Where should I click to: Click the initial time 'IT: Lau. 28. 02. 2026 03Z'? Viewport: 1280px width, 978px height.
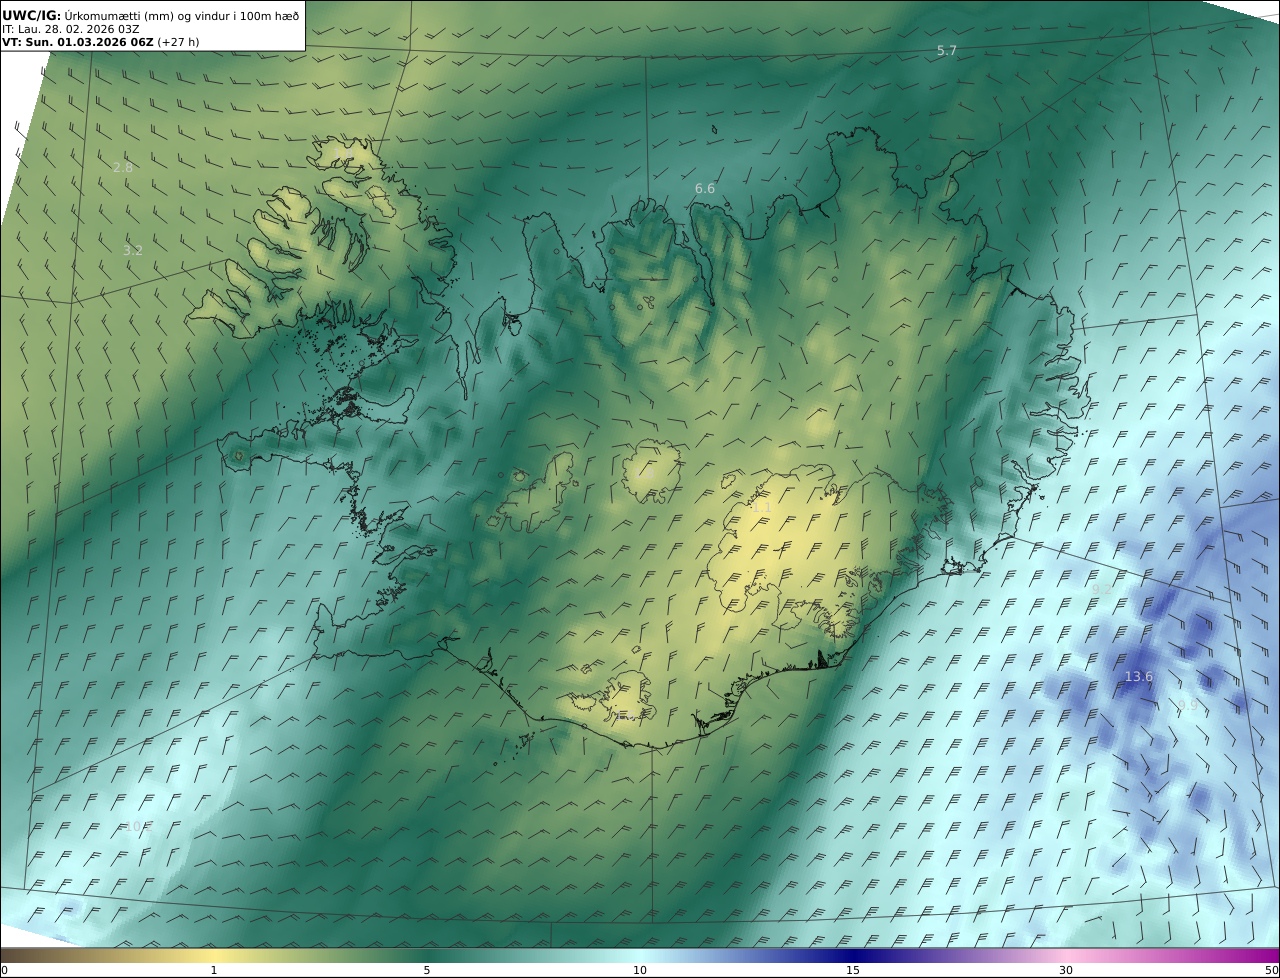[71, 29]
